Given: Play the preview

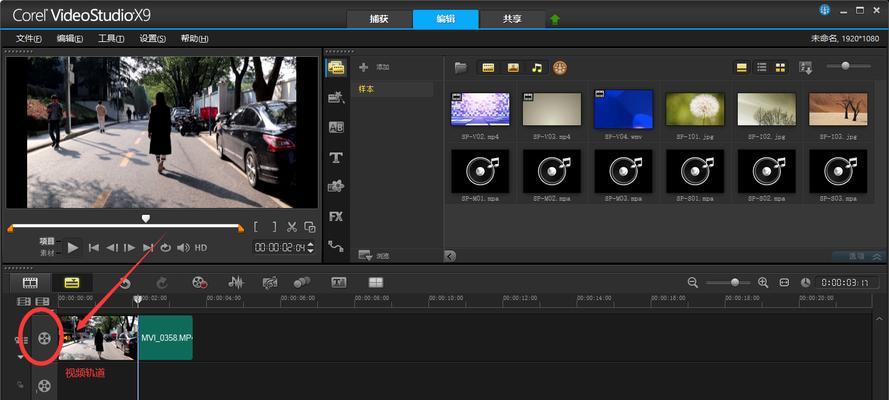Looking at the screenshot, I should 73,248.
